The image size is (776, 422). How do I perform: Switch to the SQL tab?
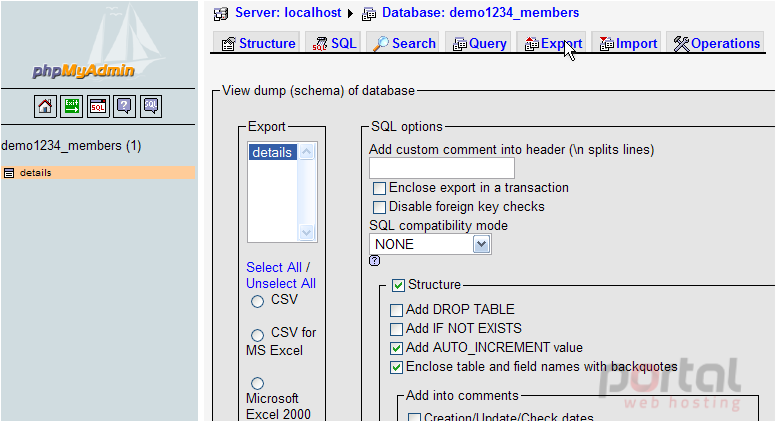(x=334, y=44)
